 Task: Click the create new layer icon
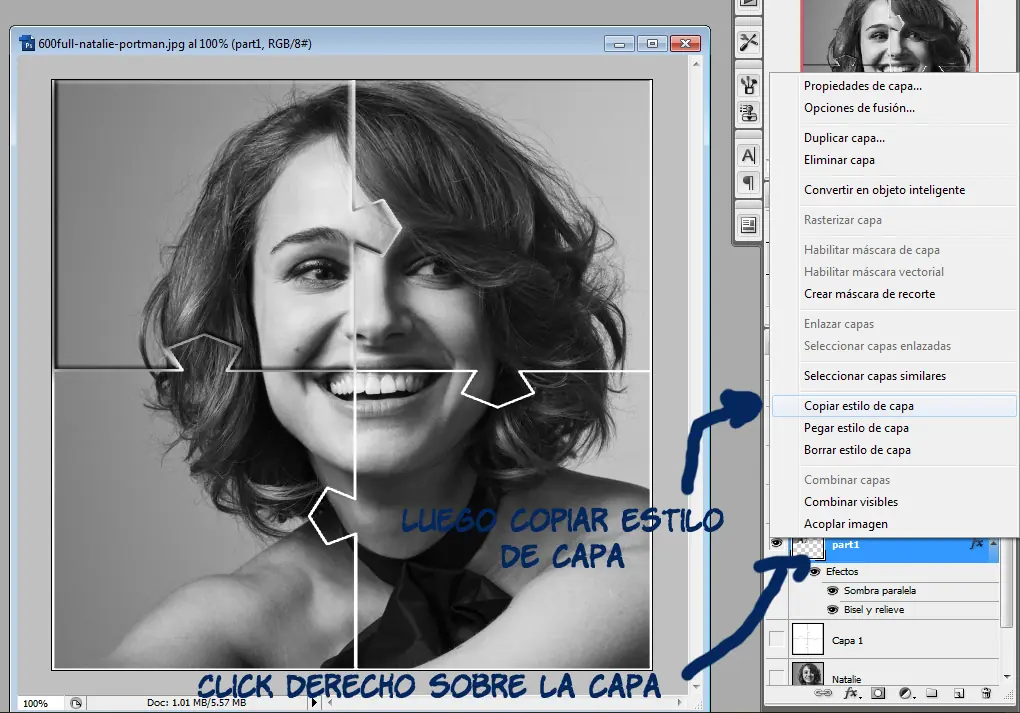(x=958, y=693)
